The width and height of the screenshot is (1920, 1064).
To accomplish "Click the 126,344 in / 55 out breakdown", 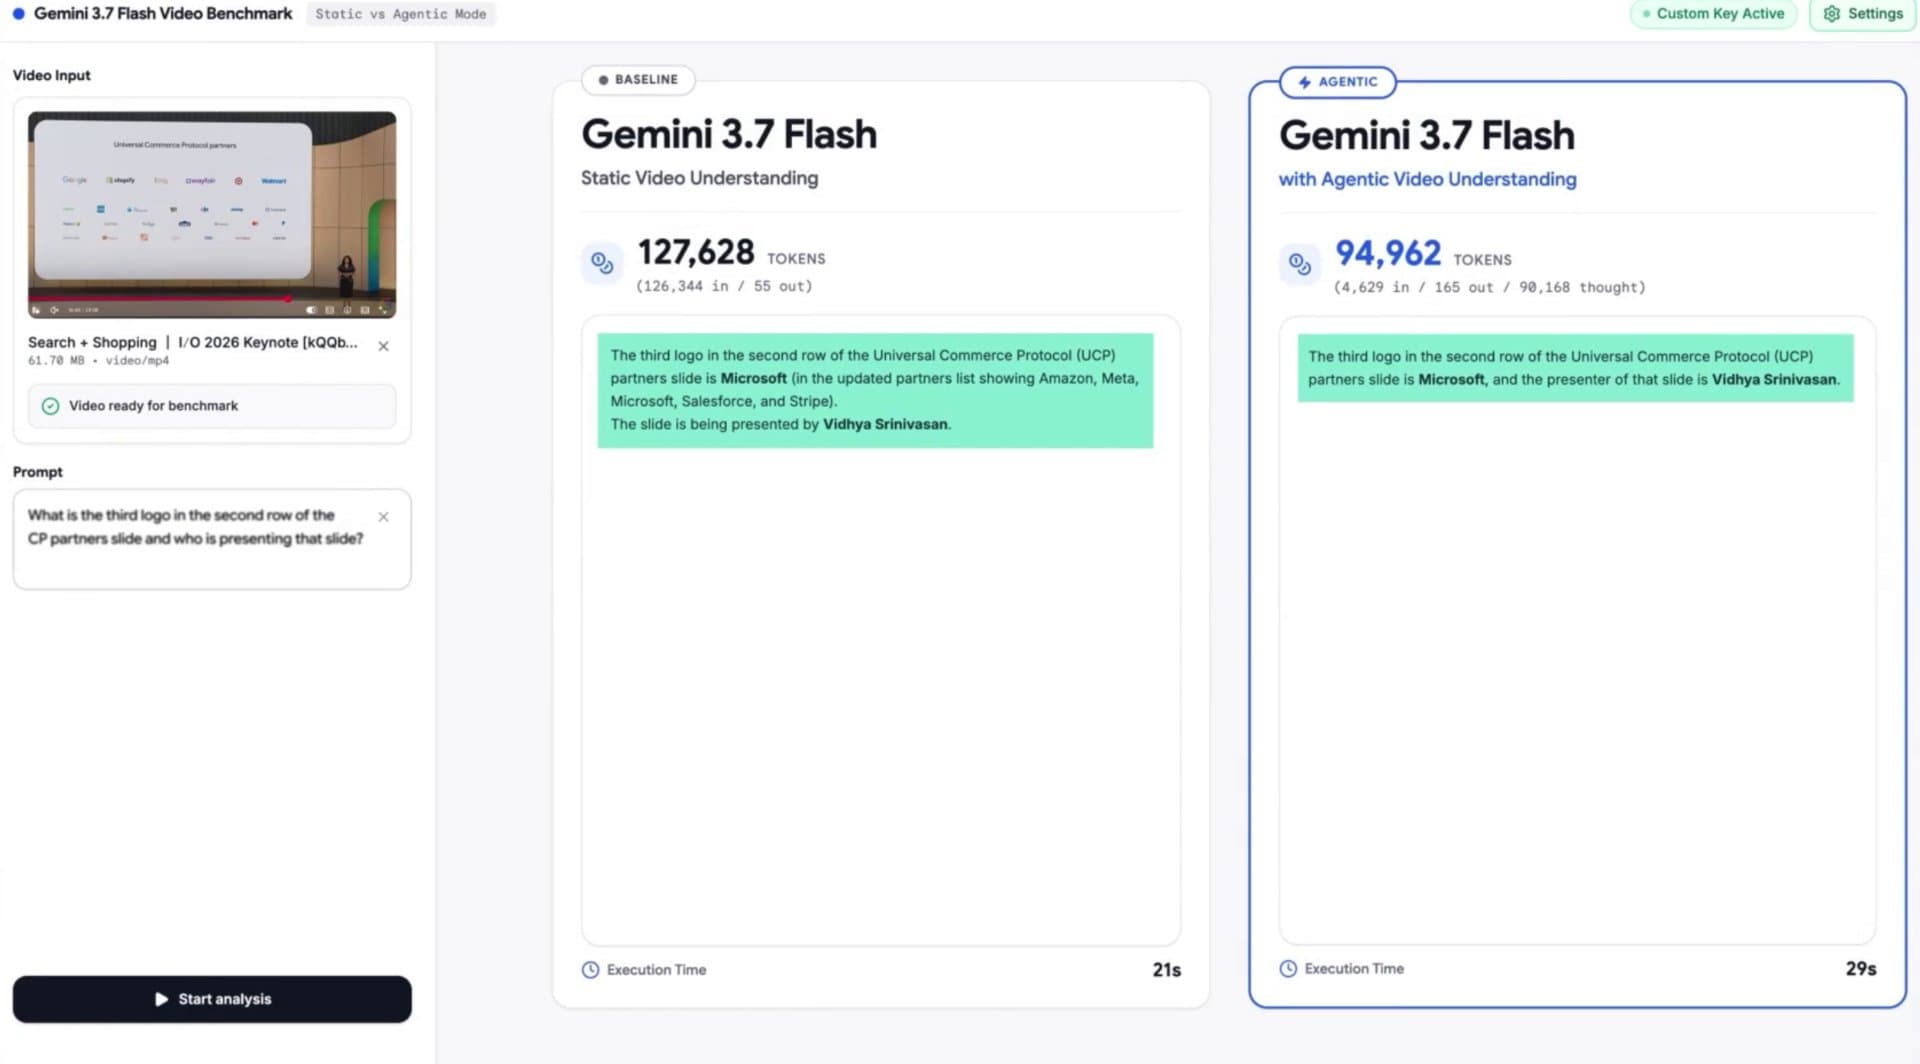I will (x=724, y=286).
